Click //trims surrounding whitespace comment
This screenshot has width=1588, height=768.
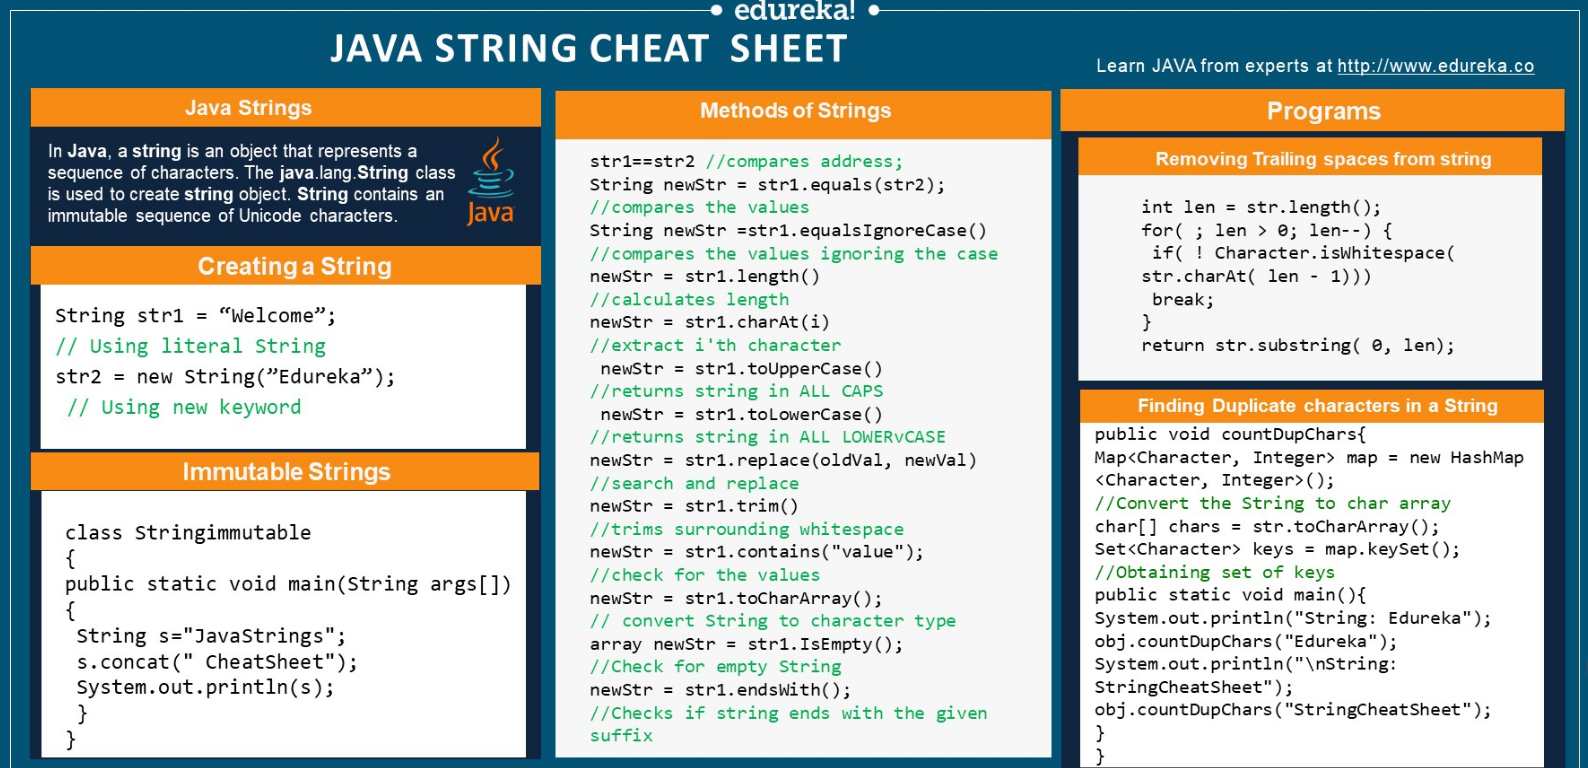747,530
